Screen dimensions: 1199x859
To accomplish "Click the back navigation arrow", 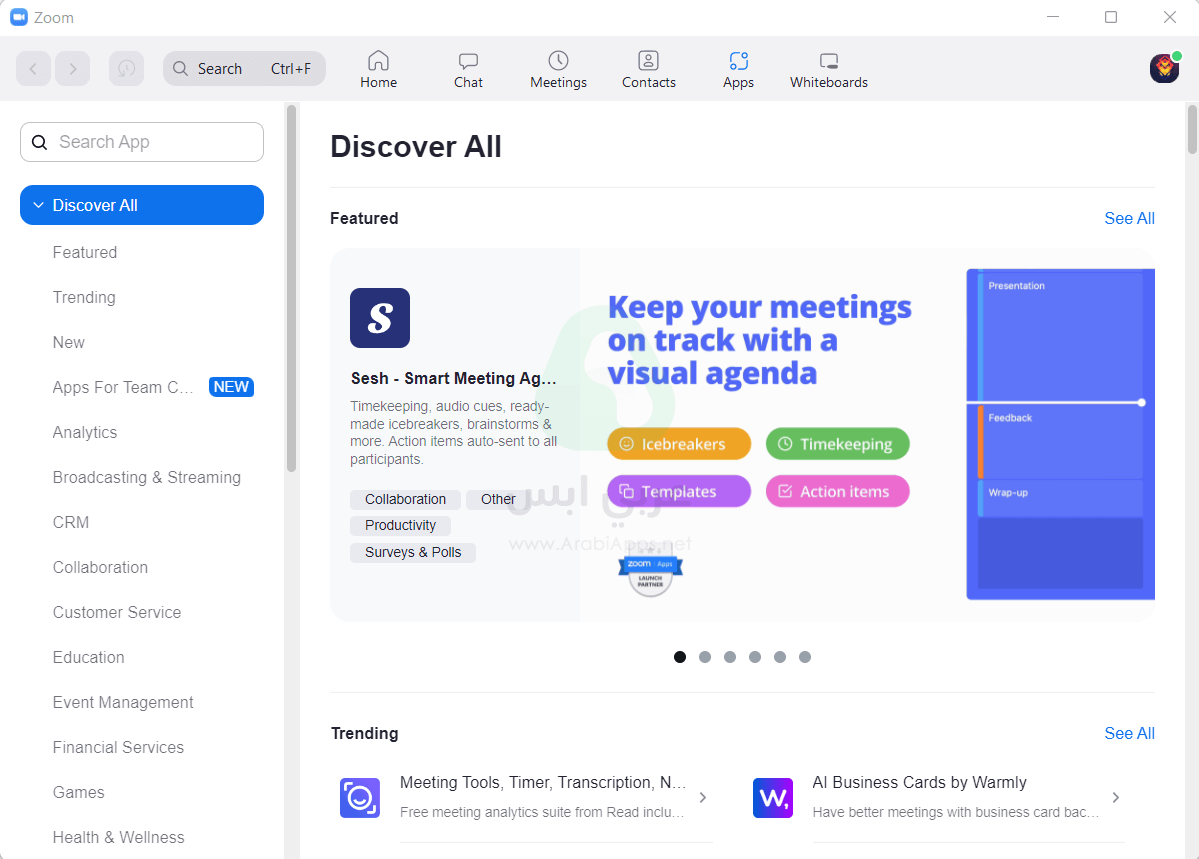I will coord(33,69).
